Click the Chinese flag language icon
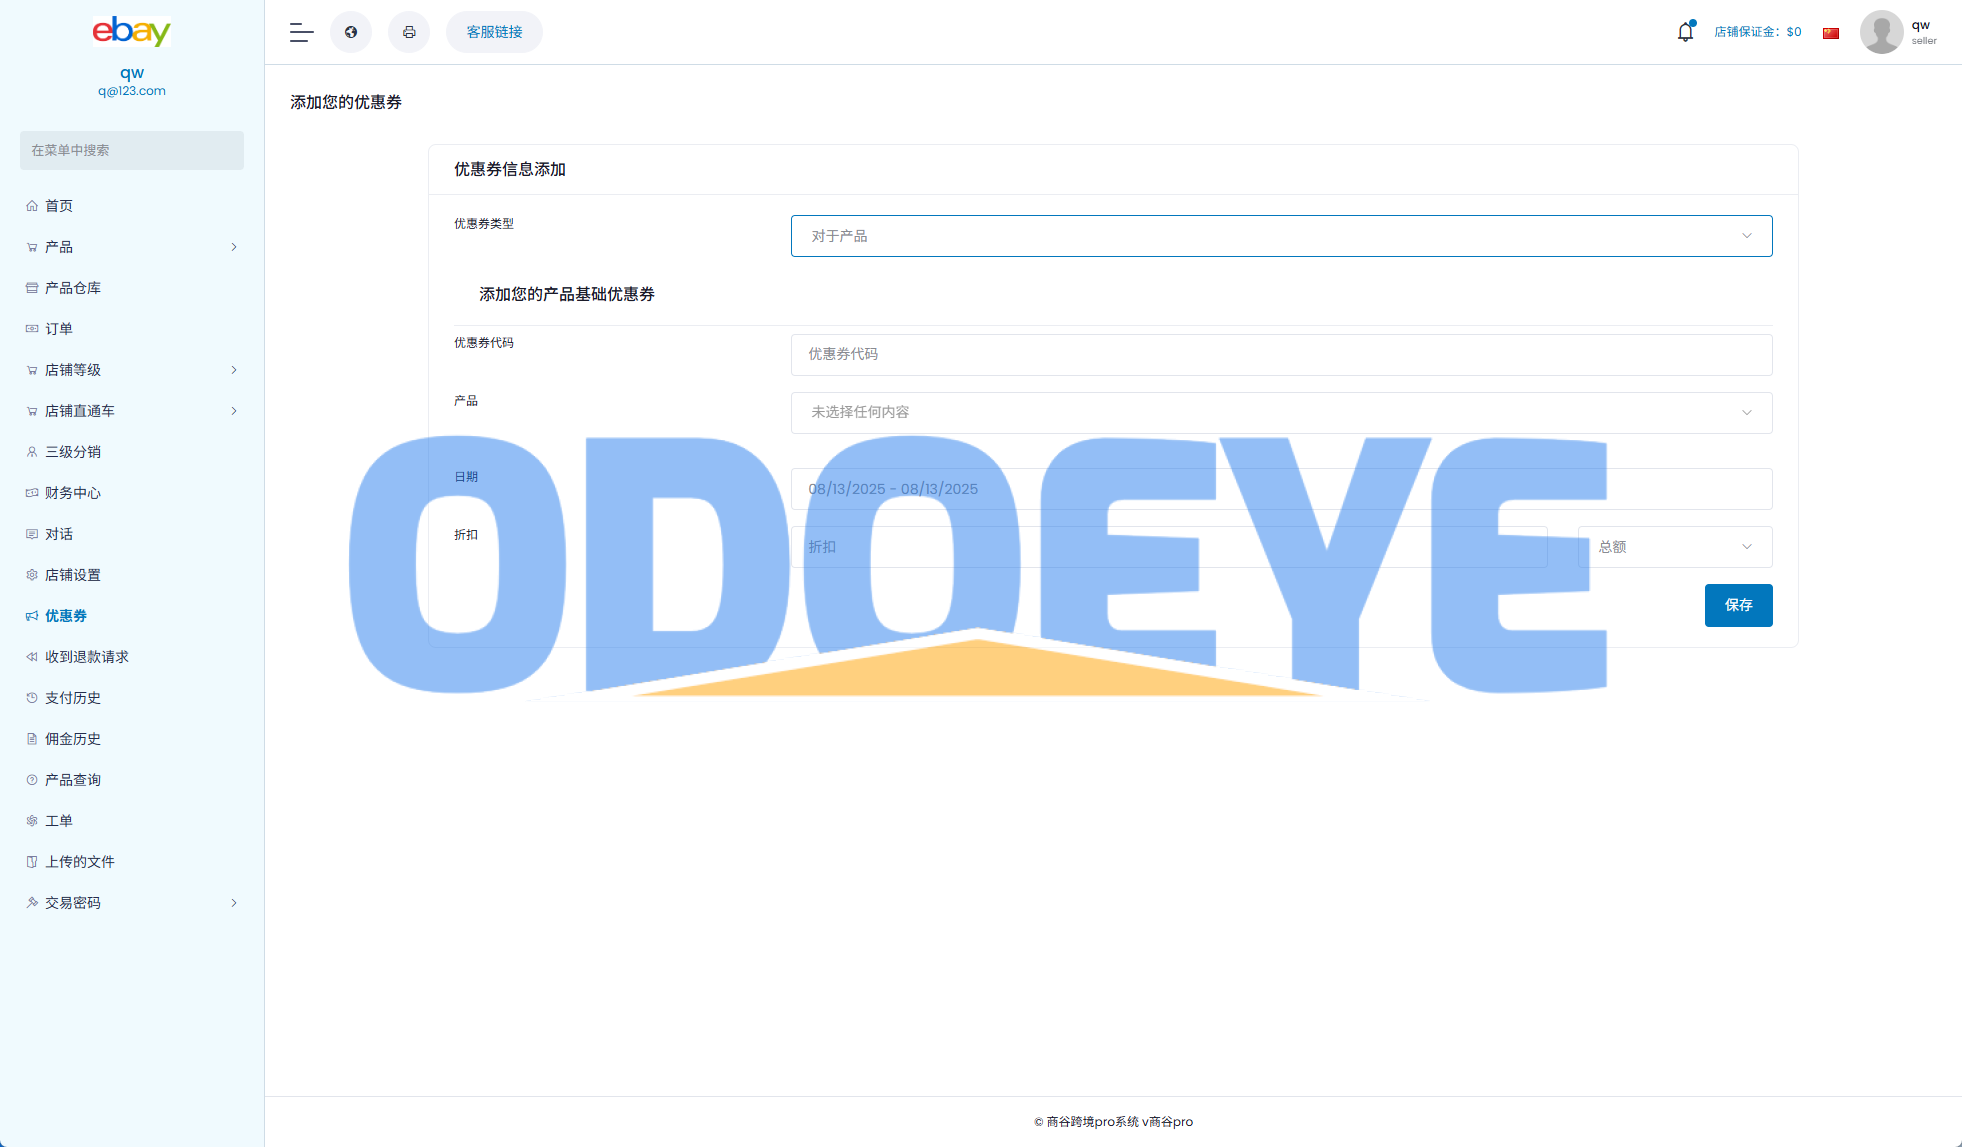This screenshot has width=1962, height=1147. point(1831,33)
